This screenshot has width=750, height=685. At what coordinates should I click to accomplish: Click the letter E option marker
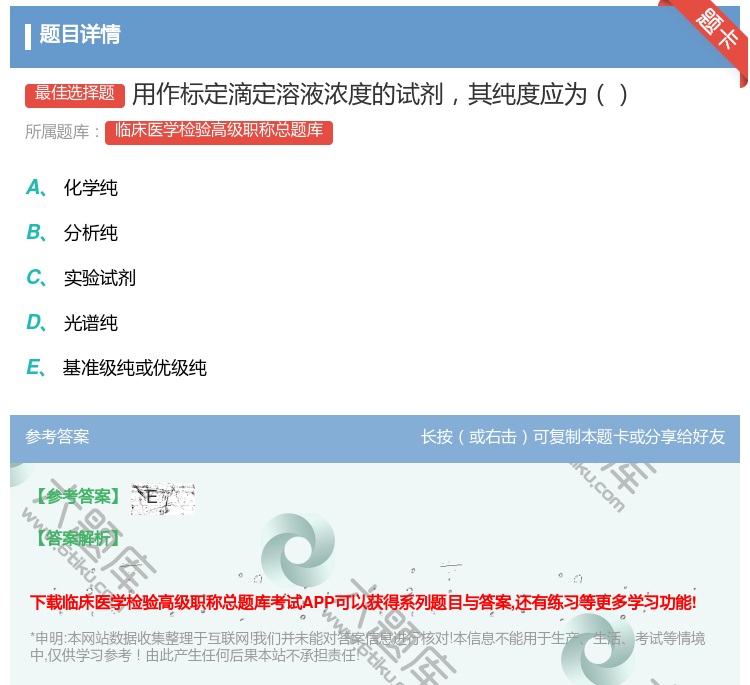tap(35, 368)
